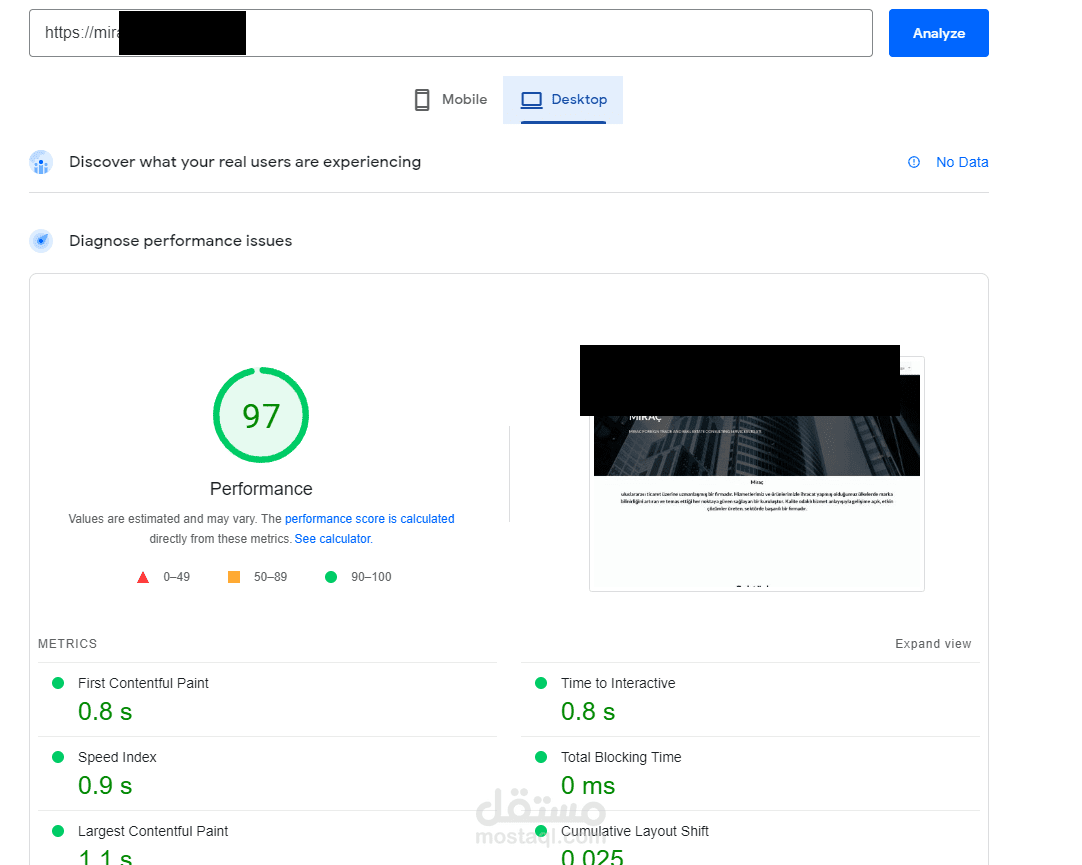Click the page screenshot thumbnail

click(x=756, y=474)
